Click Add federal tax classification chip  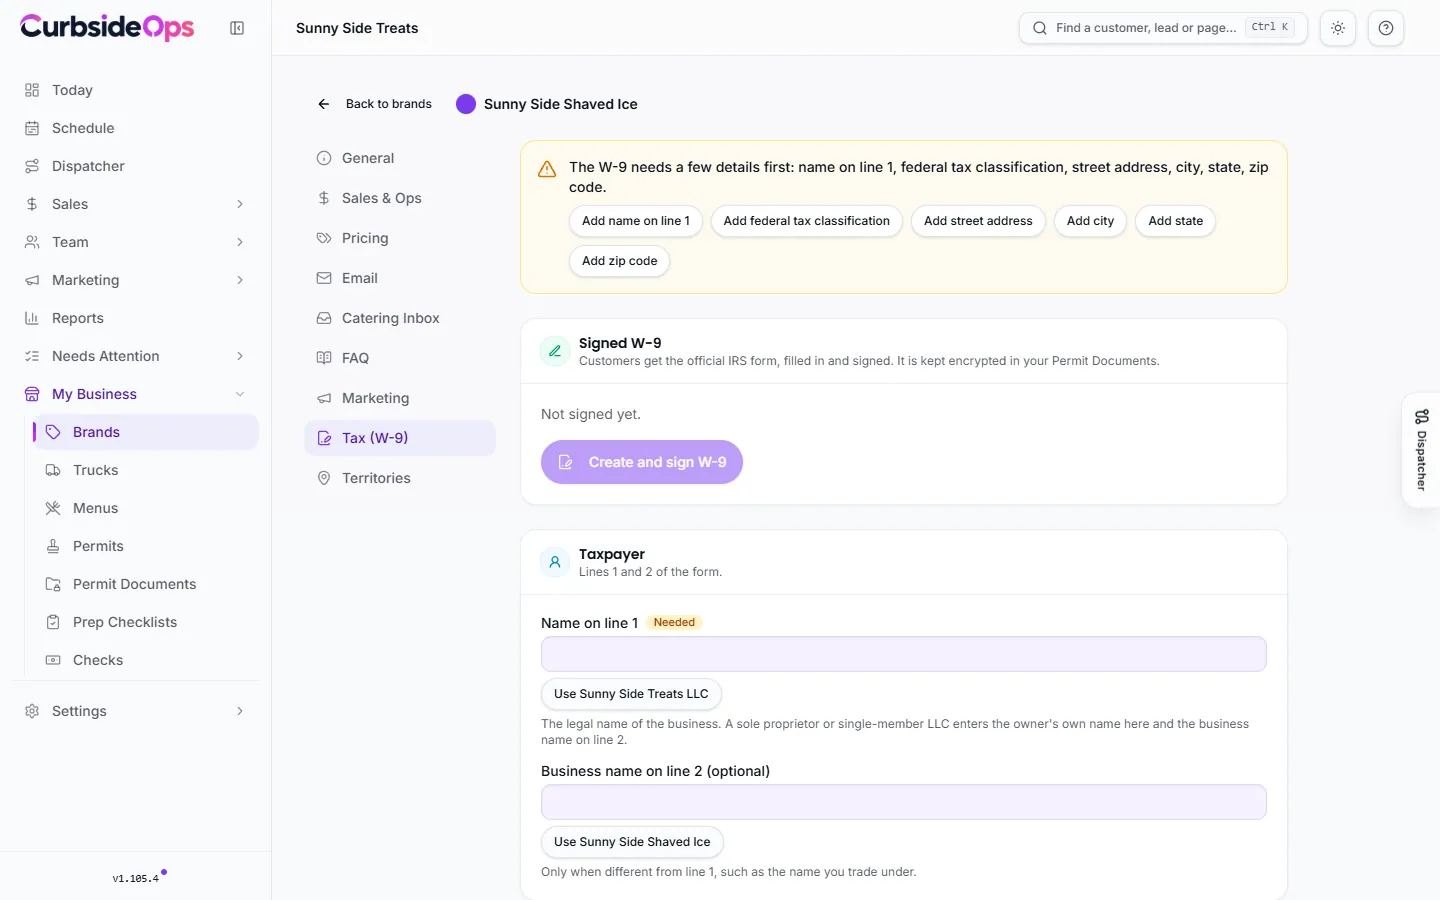[x=807, y=221]
